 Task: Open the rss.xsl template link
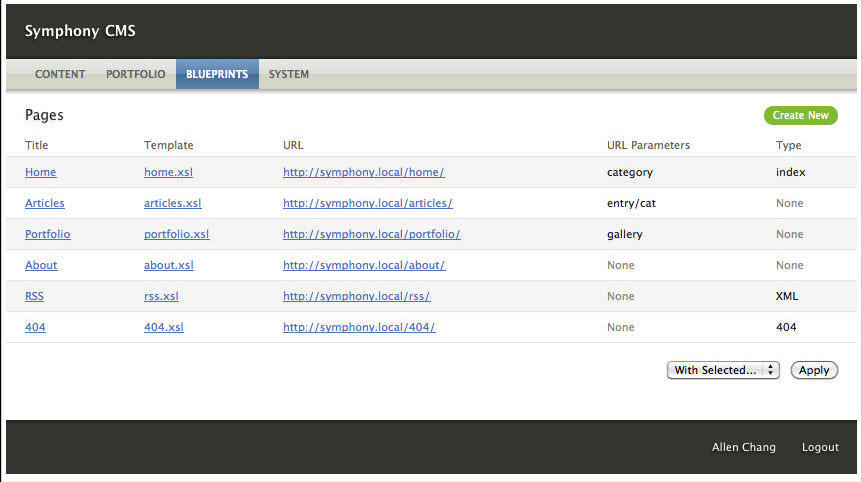[161, 296]
